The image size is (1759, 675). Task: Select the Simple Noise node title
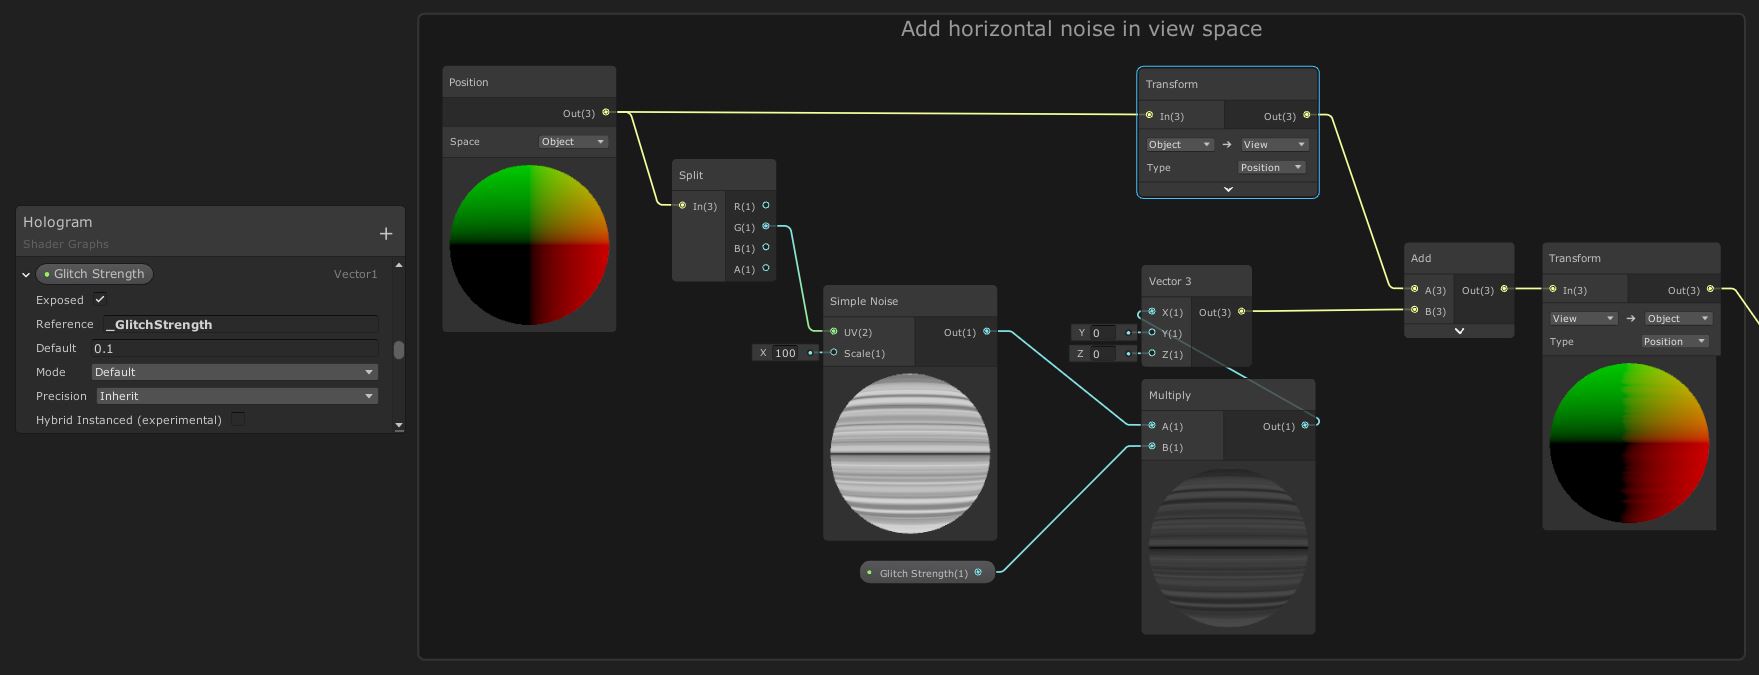pyautogui.click(x=864, y=301)
